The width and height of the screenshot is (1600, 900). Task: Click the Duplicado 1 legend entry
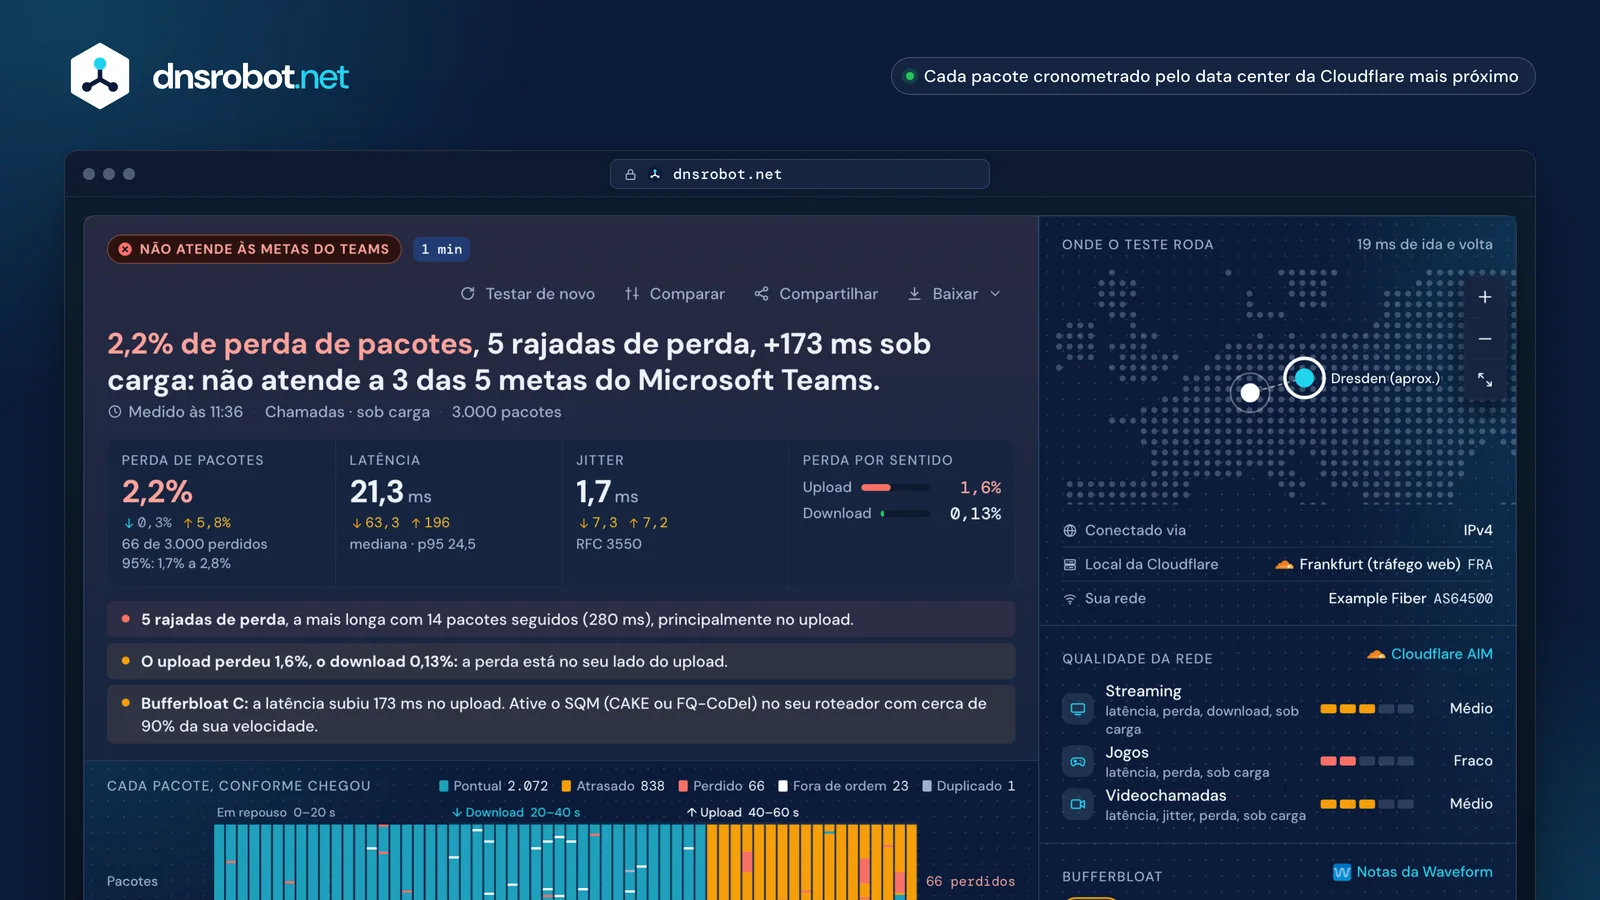(x=968, y=786)
